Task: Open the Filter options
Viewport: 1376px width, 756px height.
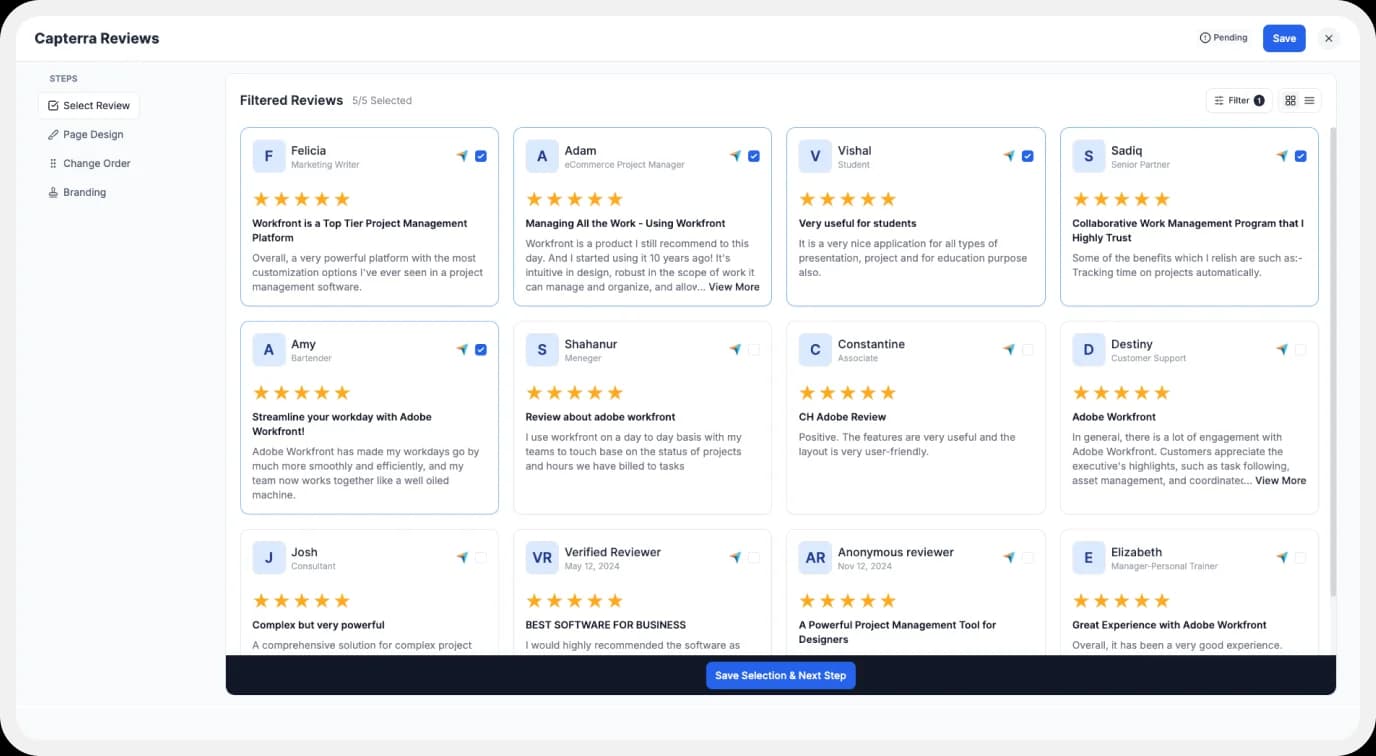Action: point(1238,100)
